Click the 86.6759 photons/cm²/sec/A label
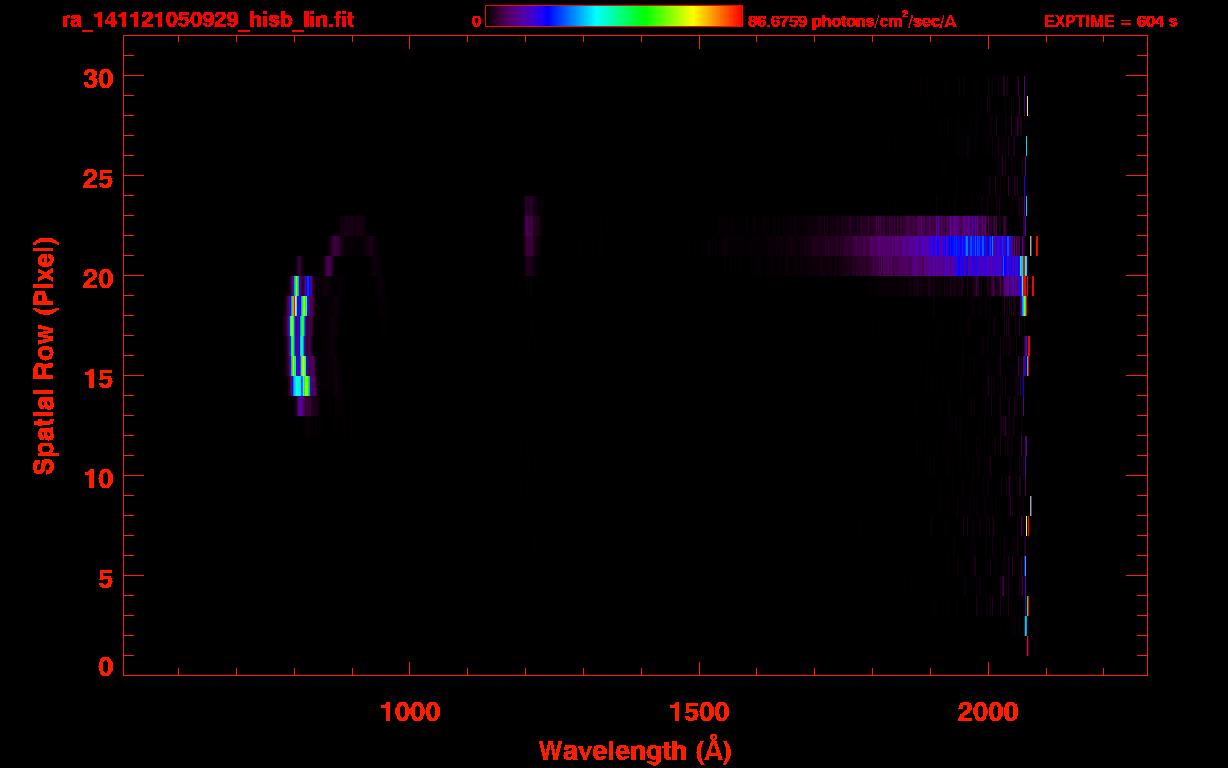This screenshot has width=1228, height=768. pos(852,20)
